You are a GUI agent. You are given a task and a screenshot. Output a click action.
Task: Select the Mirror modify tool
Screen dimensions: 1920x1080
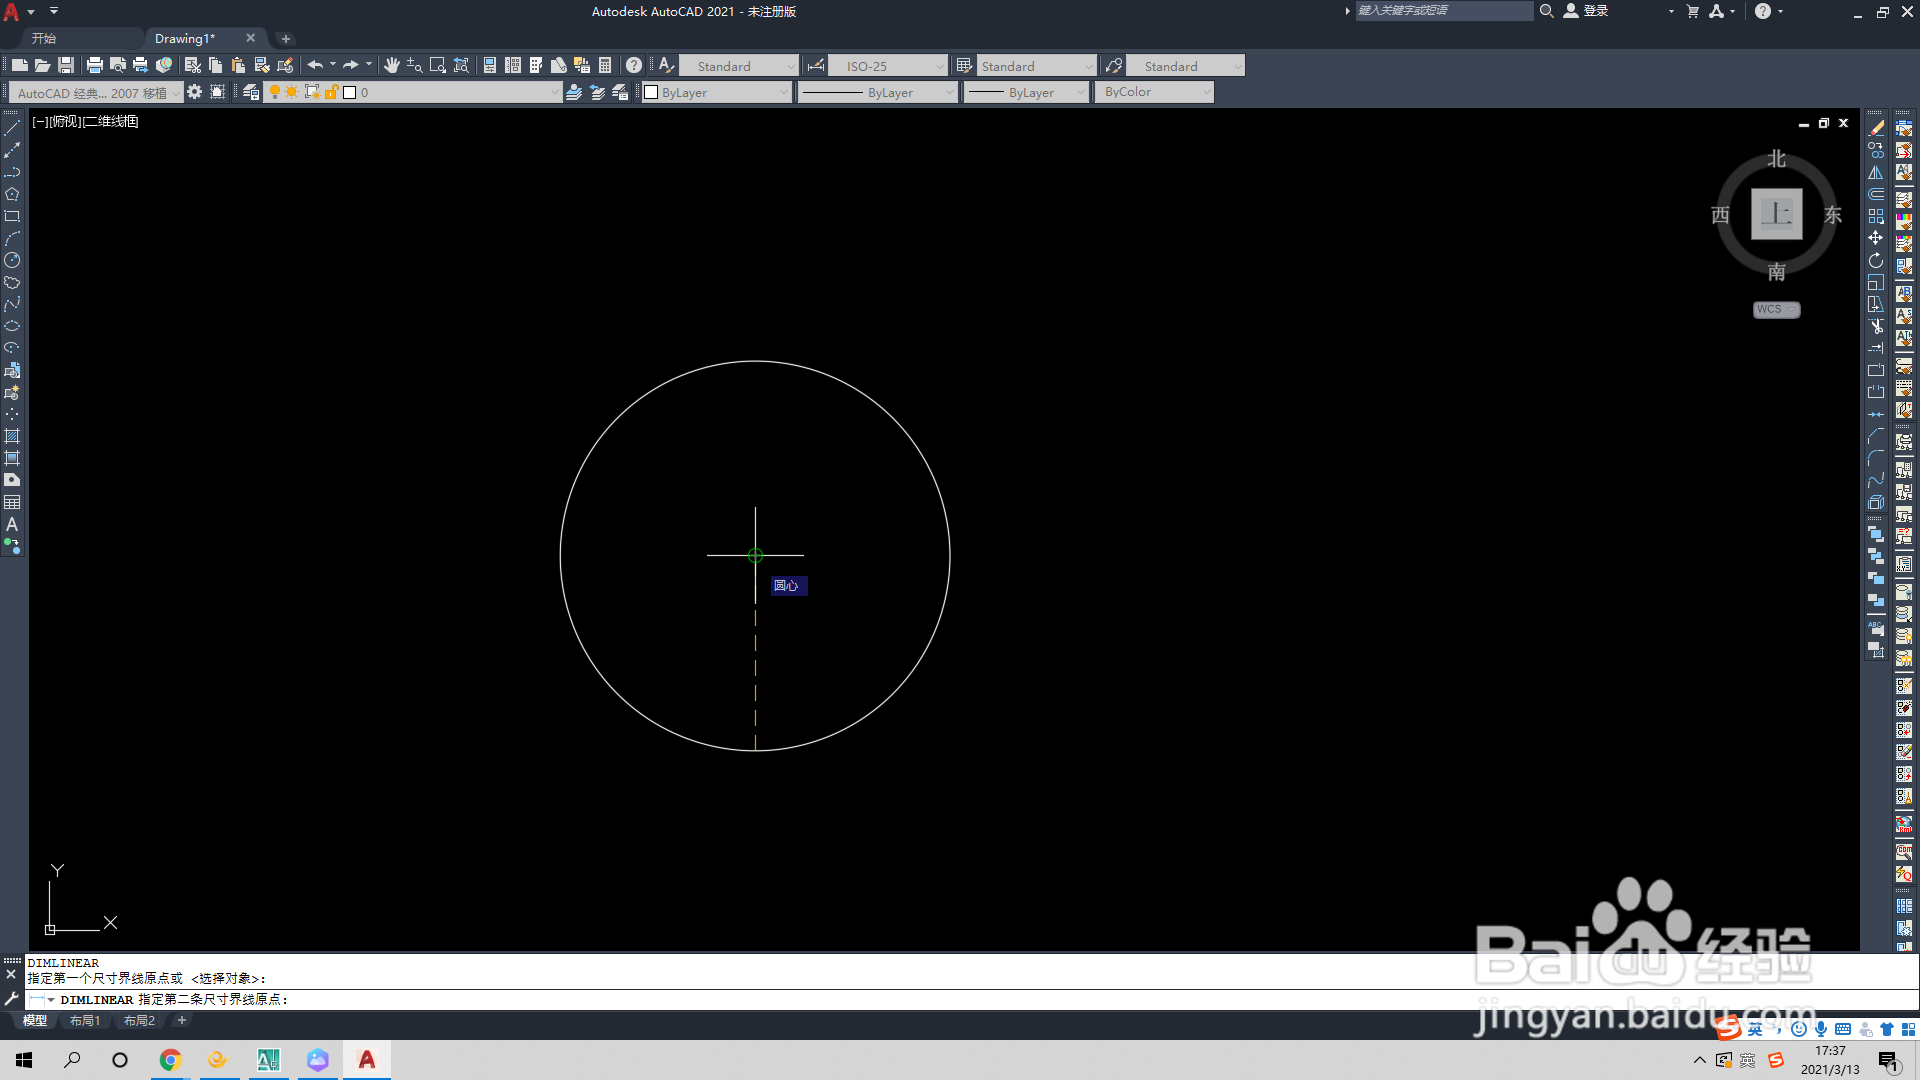(x=1876, y=172)
